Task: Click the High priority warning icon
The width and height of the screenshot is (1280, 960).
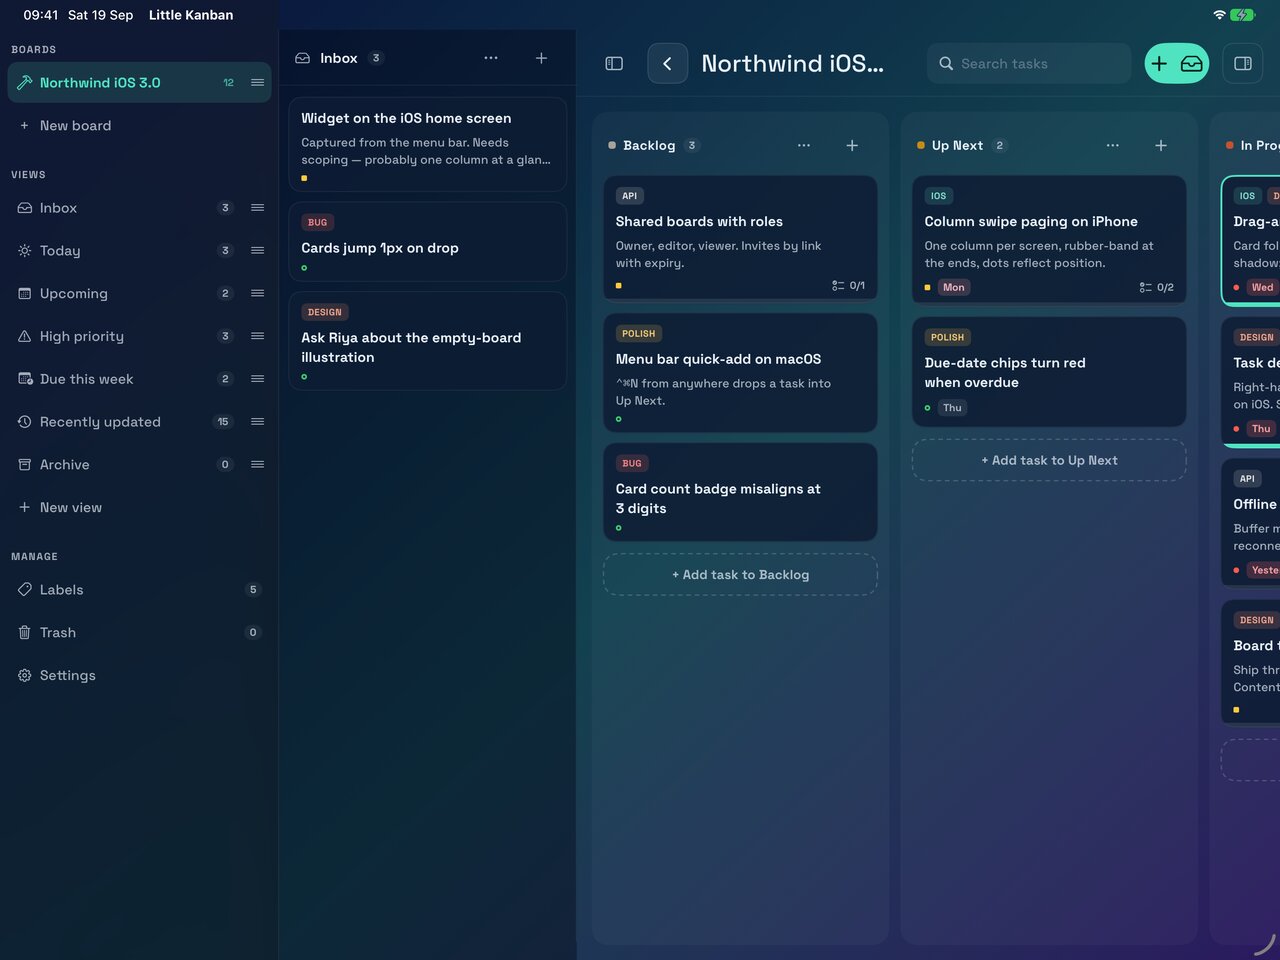Action: pos(25,336)
